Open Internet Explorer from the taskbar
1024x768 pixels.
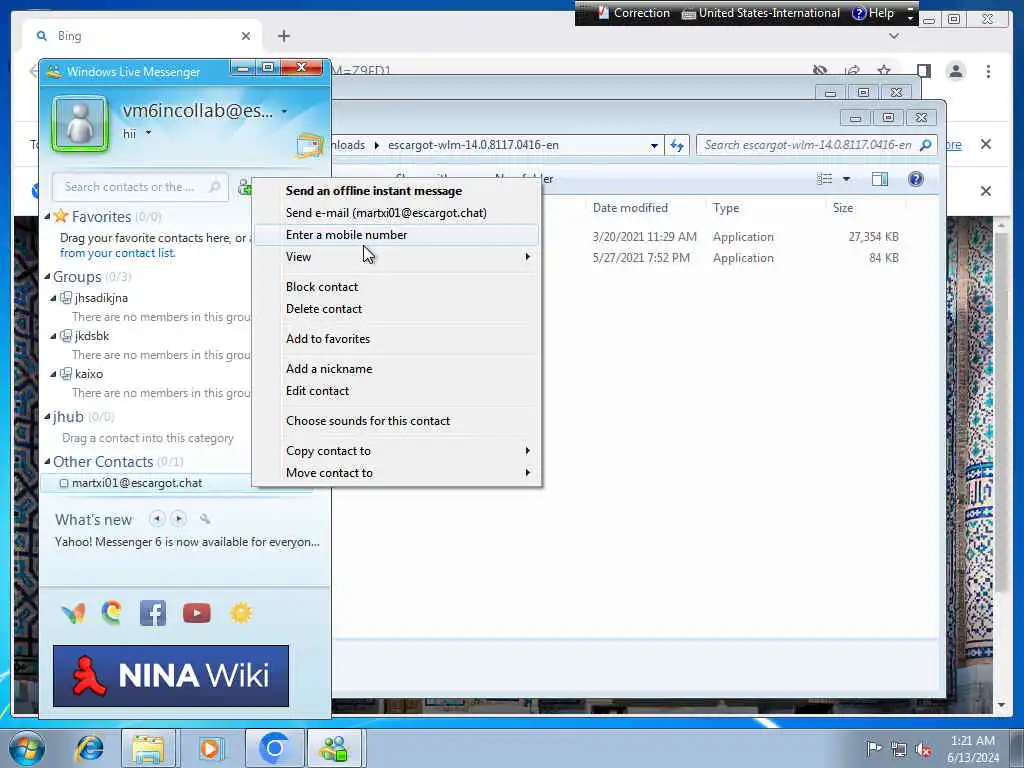tap(89, 748)
